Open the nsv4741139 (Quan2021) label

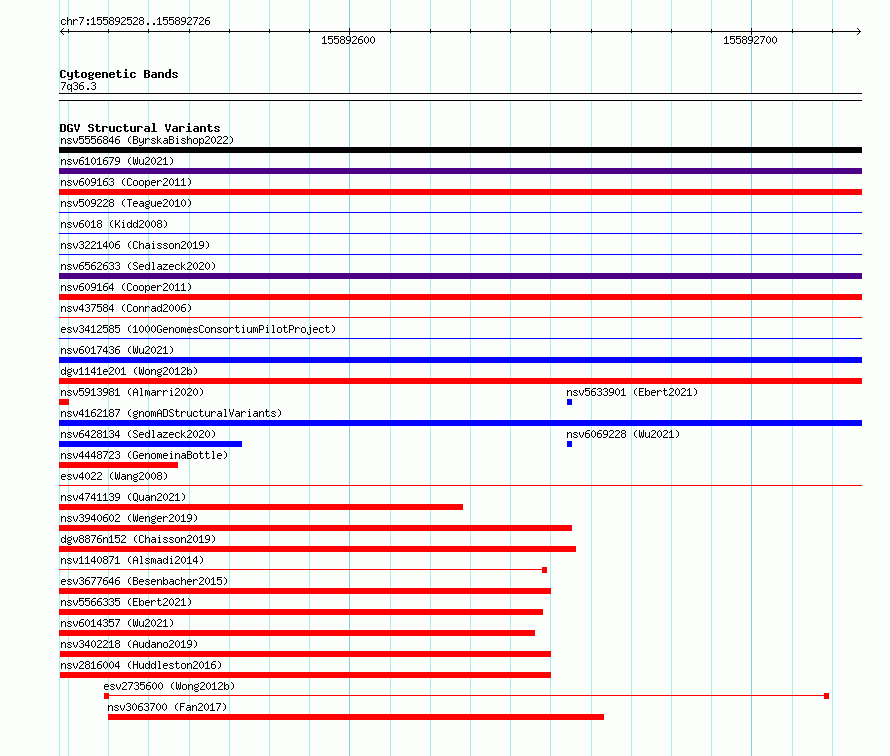tap(123, 497)
